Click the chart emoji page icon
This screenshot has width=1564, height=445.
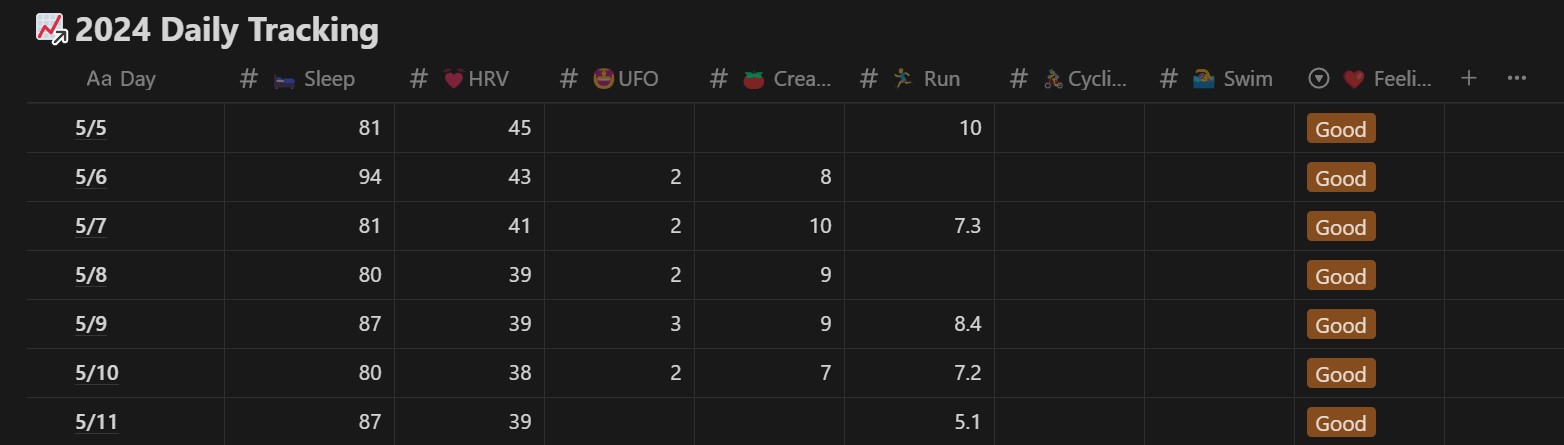tap(51, 29)
